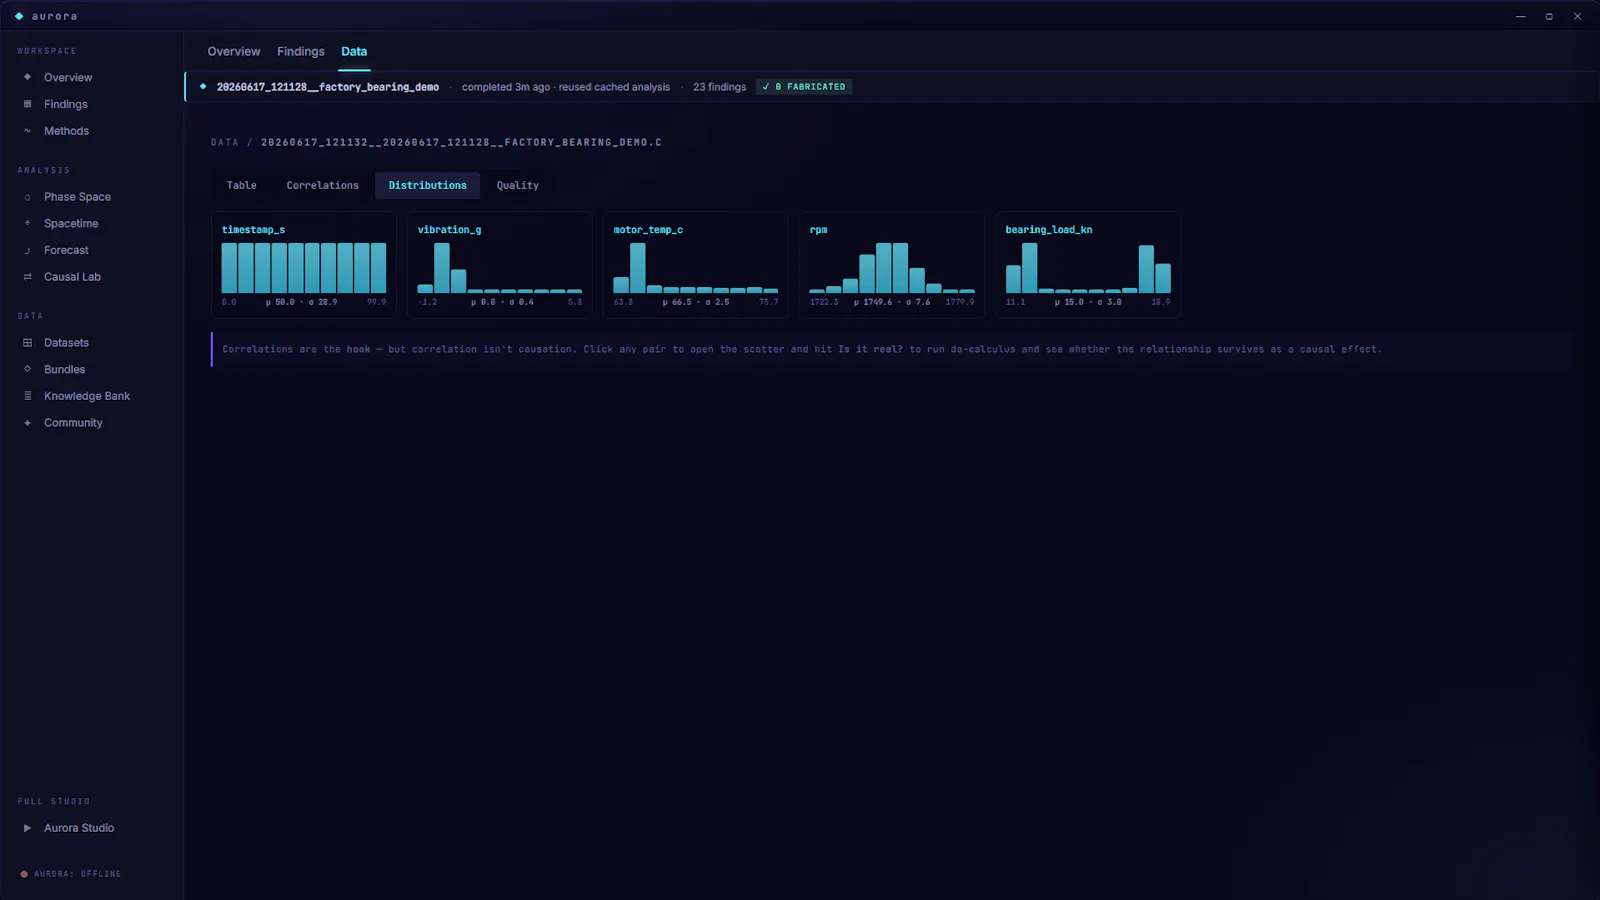
Task: Click the offline status dot
Action: pyautogui.click(x=24, y=874)
